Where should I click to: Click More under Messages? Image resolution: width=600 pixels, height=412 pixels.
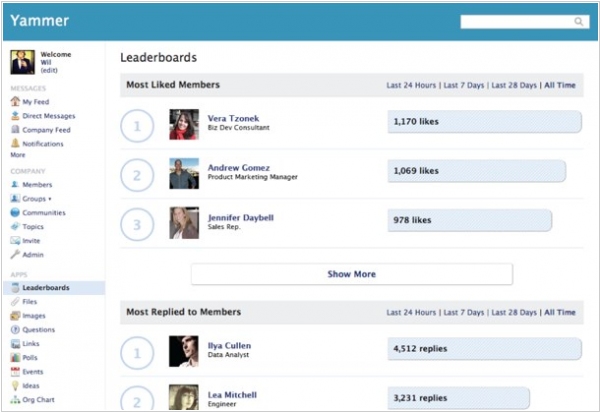click(18, 155)
